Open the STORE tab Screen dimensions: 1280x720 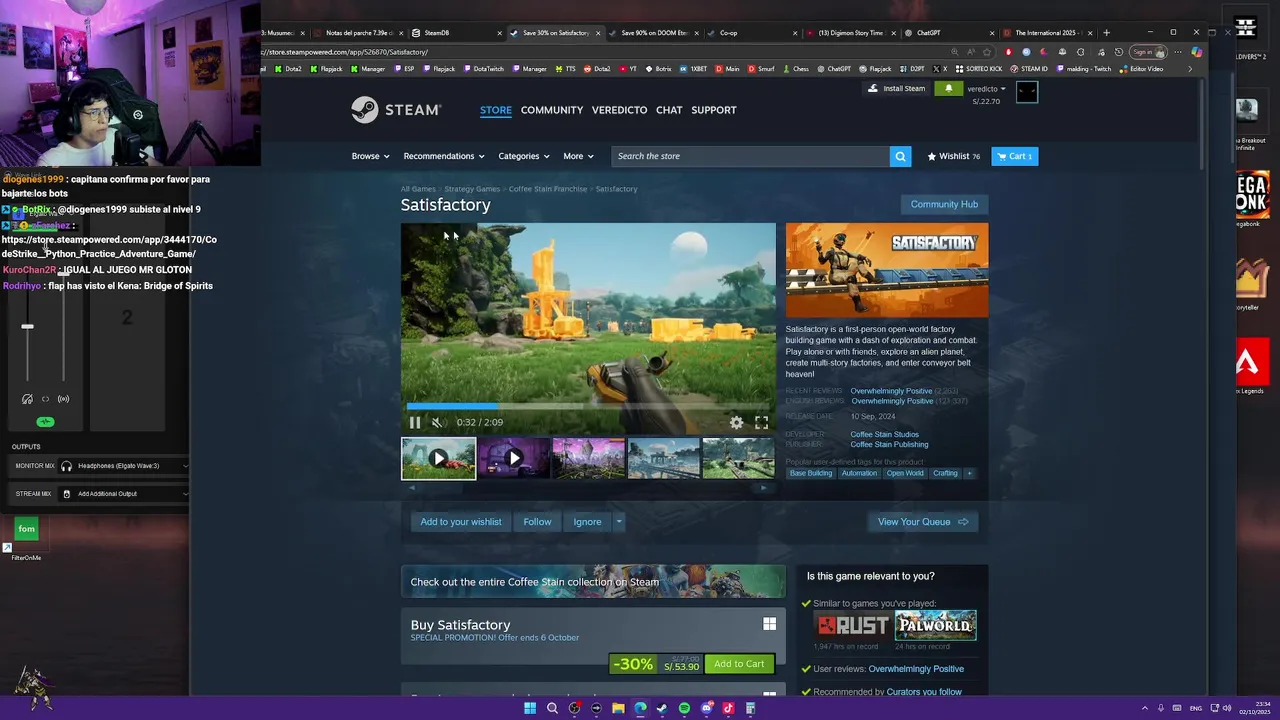pos(495,110)
